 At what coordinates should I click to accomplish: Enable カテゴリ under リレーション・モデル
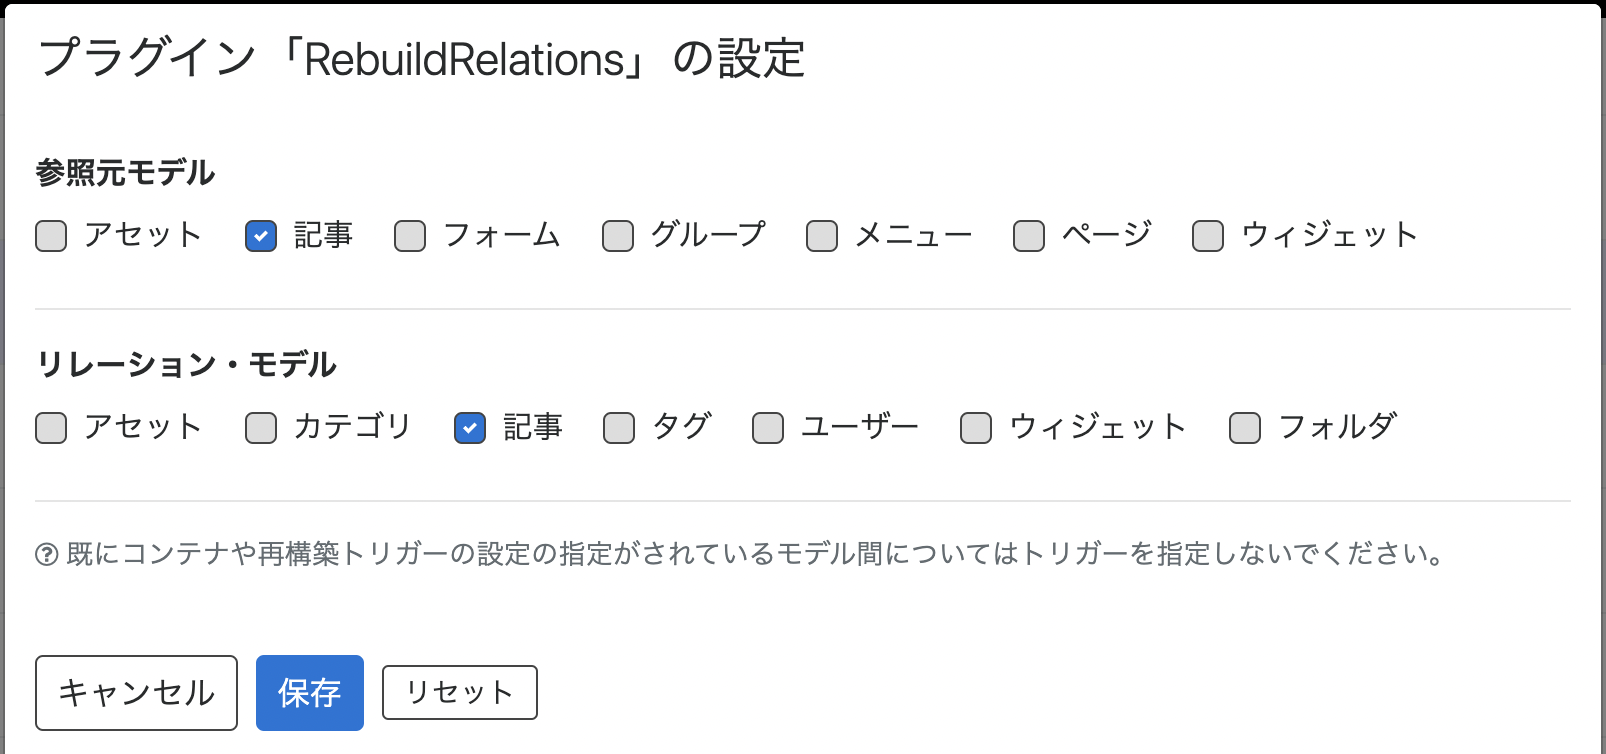[260, 427]
